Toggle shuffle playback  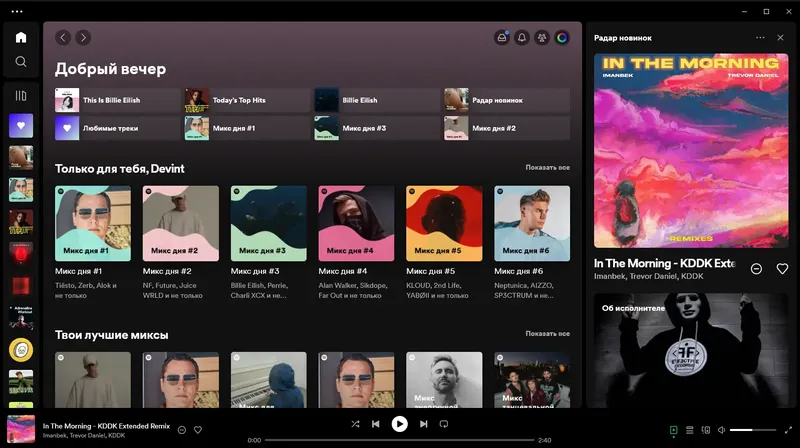(355, 424)
